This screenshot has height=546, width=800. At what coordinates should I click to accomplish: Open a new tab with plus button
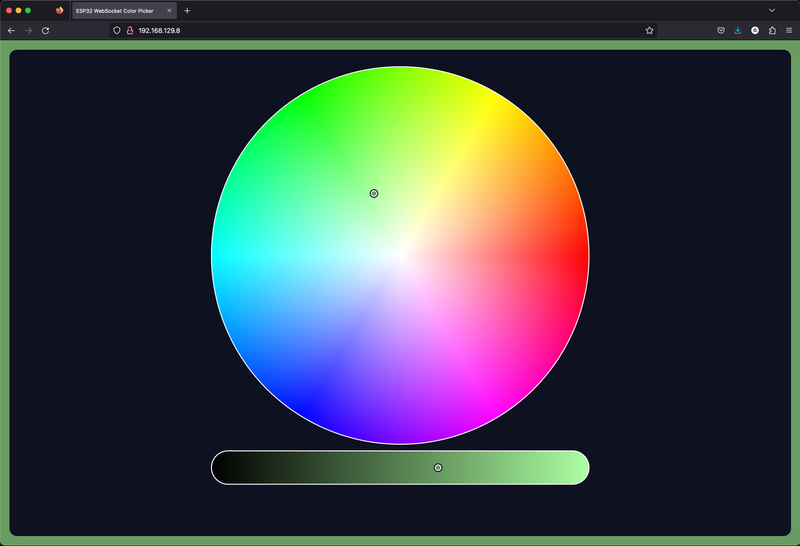pos(187,11)
